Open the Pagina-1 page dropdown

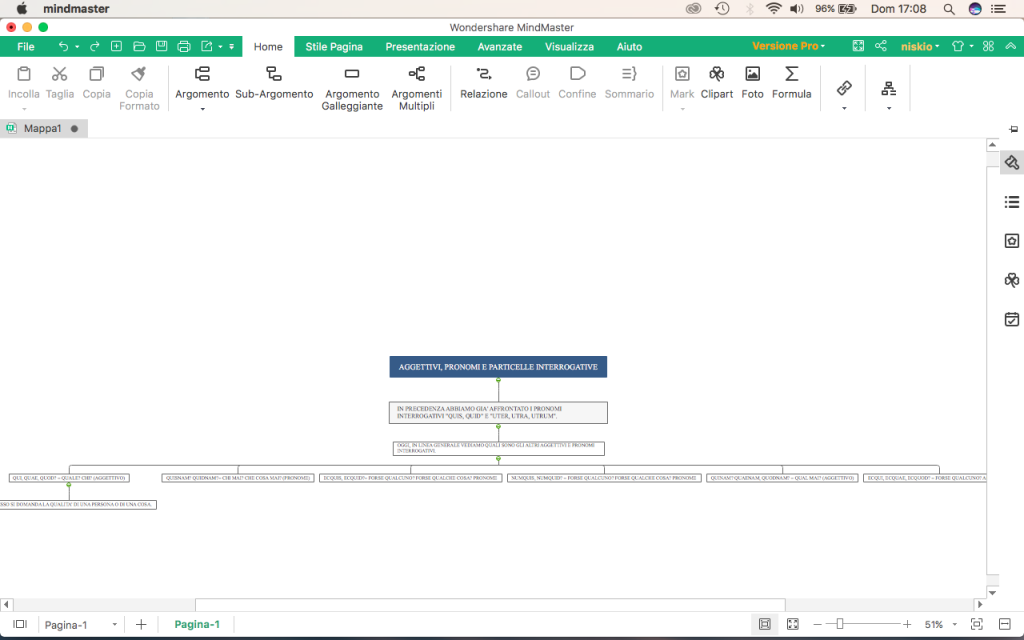pyautogui.click(x=115, y=624)
